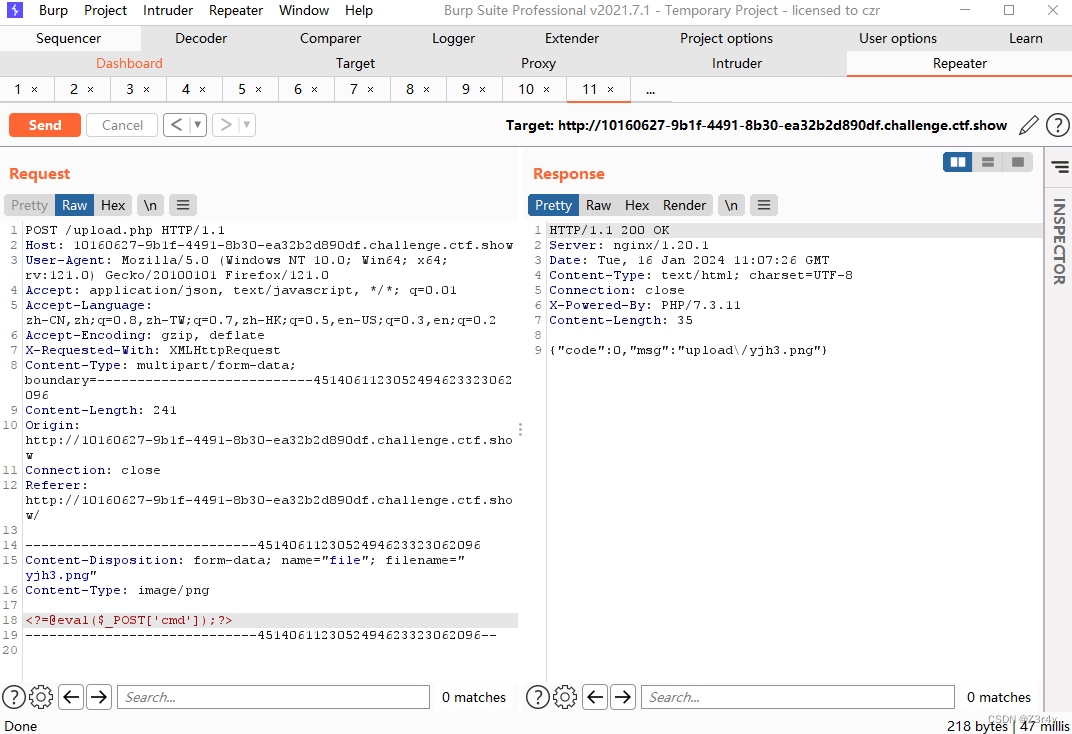Image resolution: width=1072 pixels, height=734 pixels.
Task: Select side-by-side layout view
Action: pyautogui.click(x=958, y=162)
